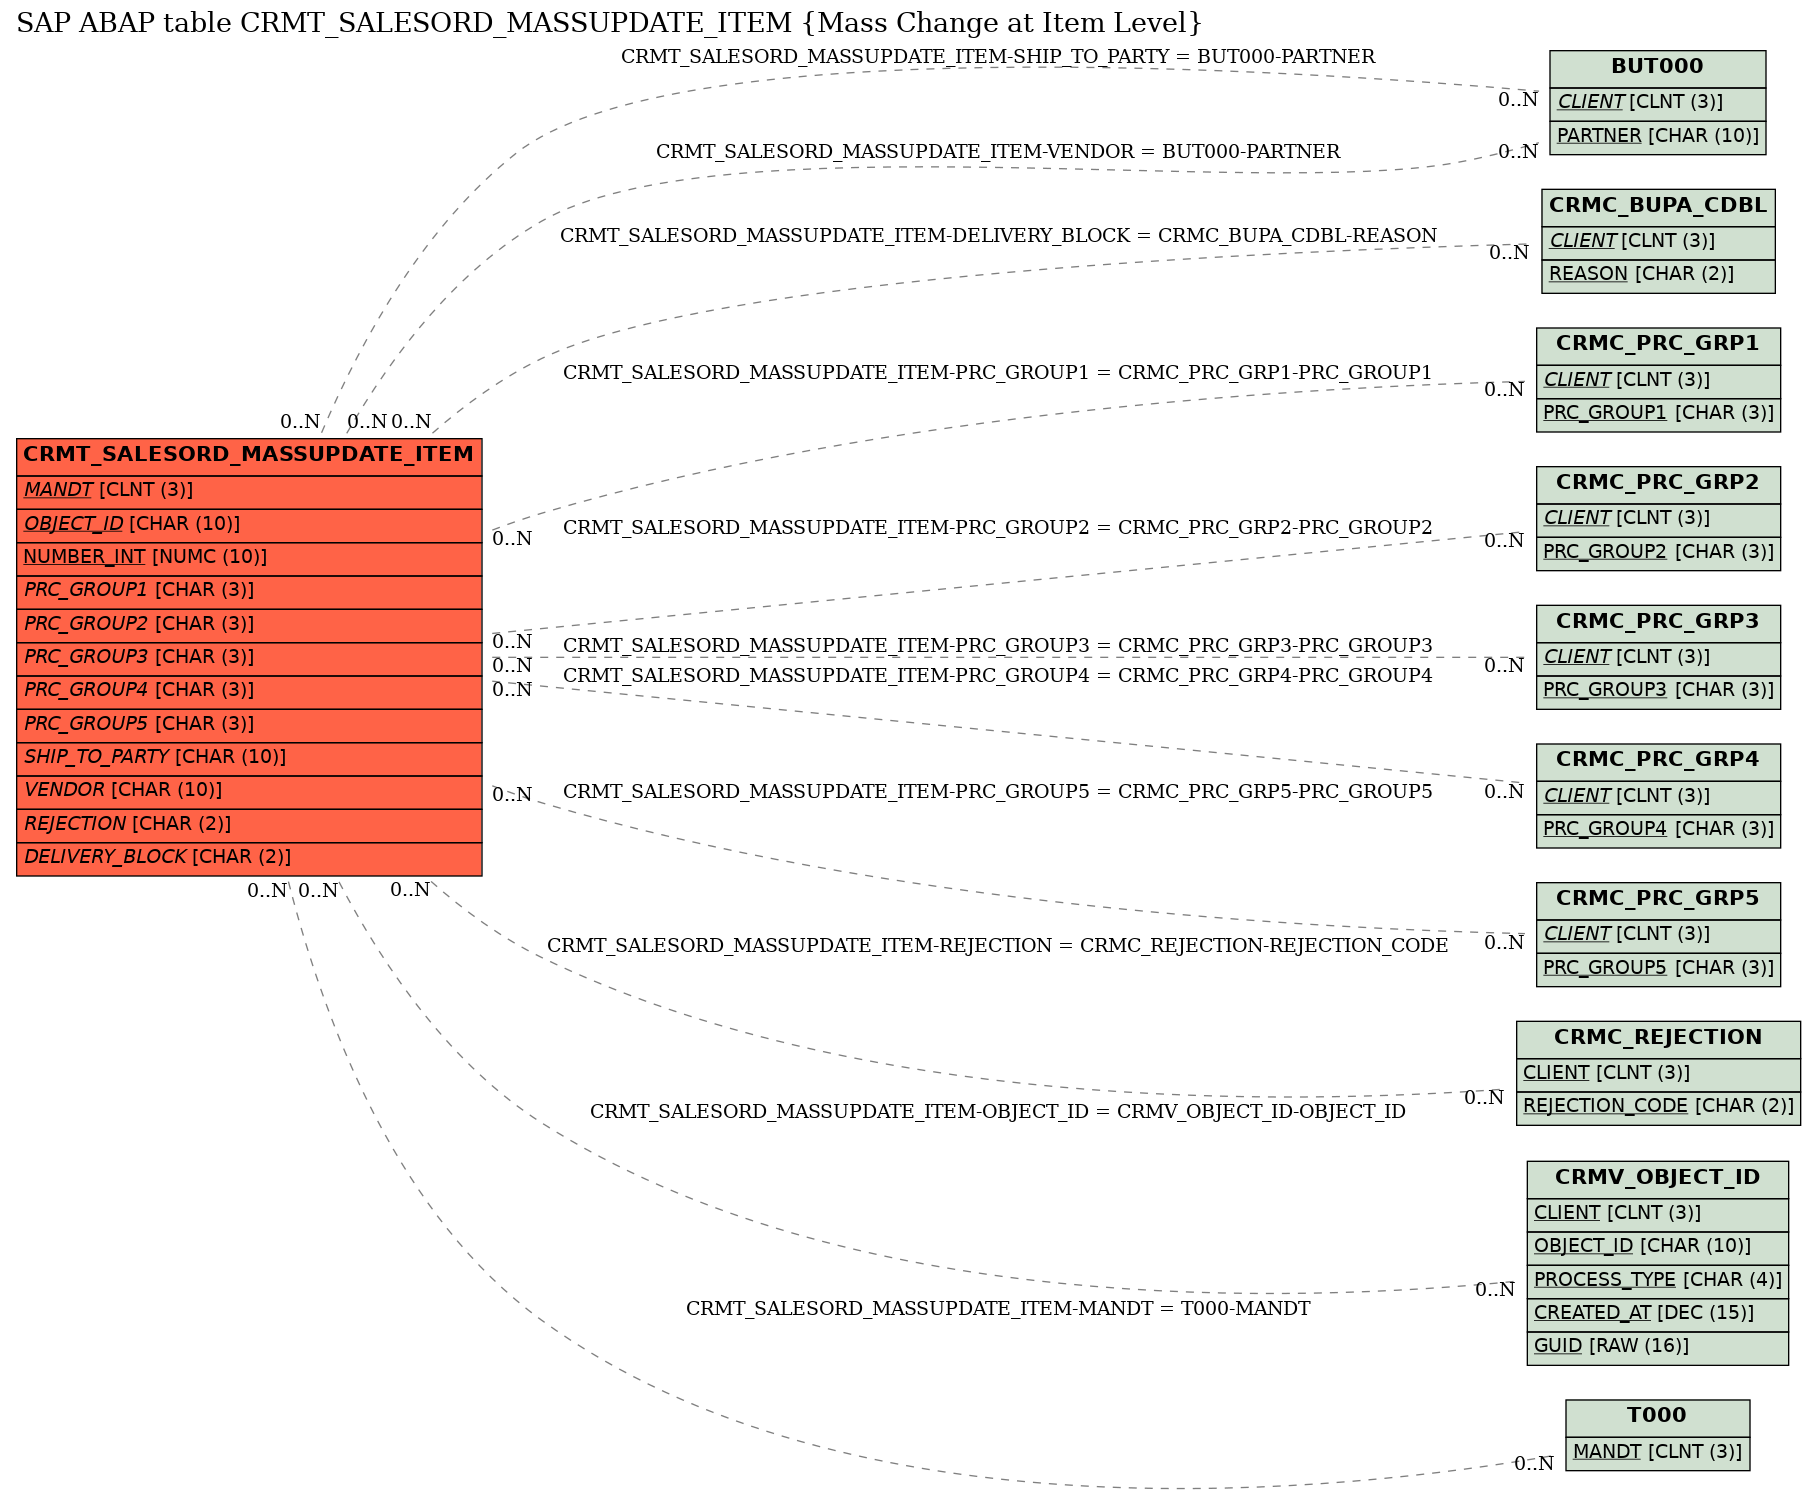Select OBJECT_ID field in CRMV_OBJECT_ID
The width and height of the screenshot is (1816, 1494).
coord(1657,1247)
